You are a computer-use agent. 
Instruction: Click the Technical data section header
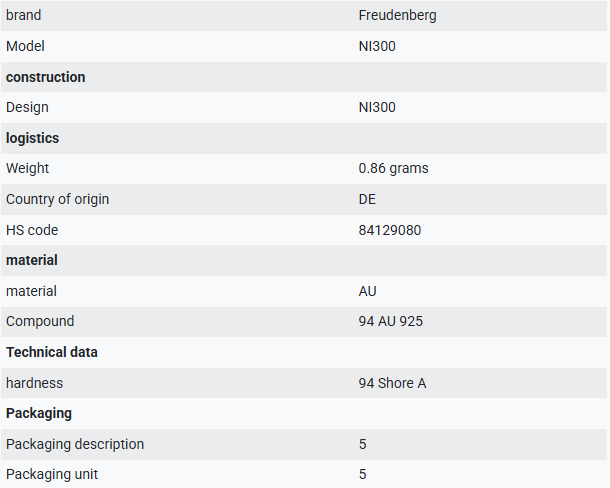pos(52,352)
